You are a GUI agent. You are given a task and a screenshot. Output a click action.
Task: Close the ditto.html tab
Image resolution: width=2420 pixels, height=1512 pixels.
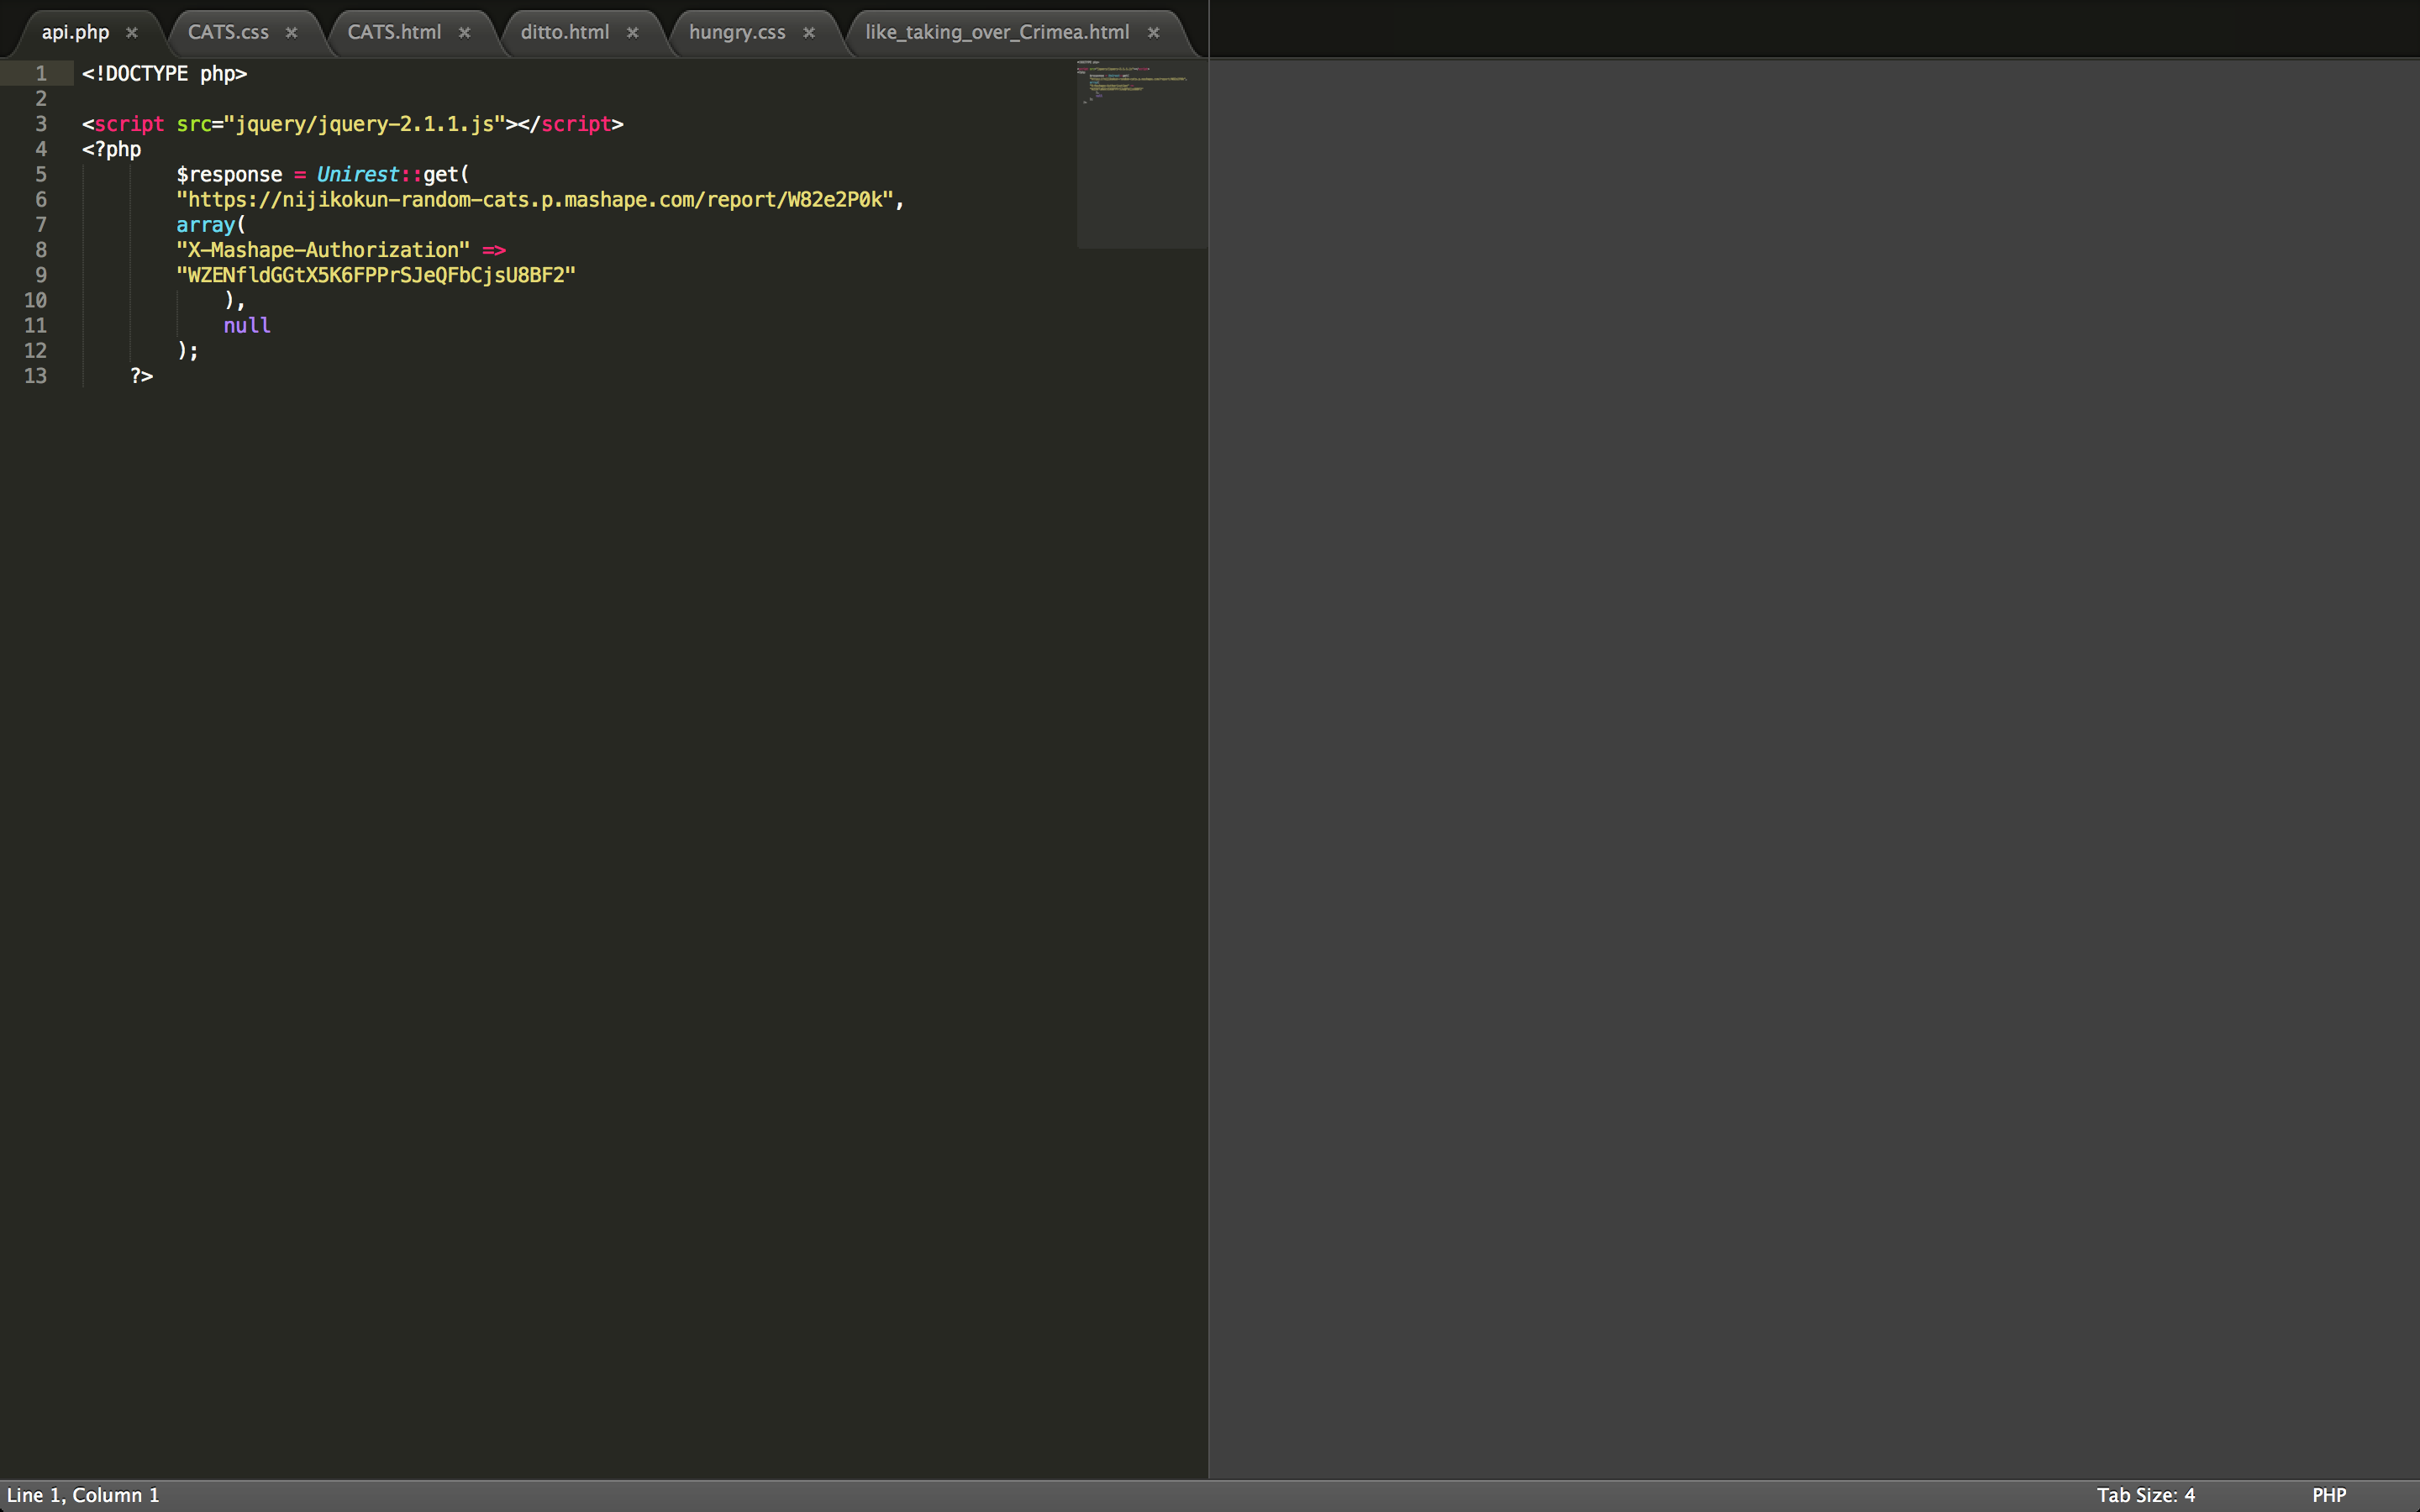coord(633,33)
